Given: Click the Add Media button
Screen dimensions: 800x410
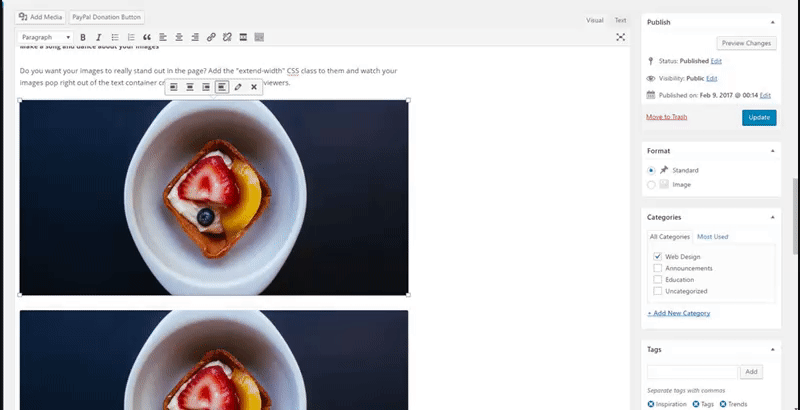Looking at the screenshot, I should 40,17.
